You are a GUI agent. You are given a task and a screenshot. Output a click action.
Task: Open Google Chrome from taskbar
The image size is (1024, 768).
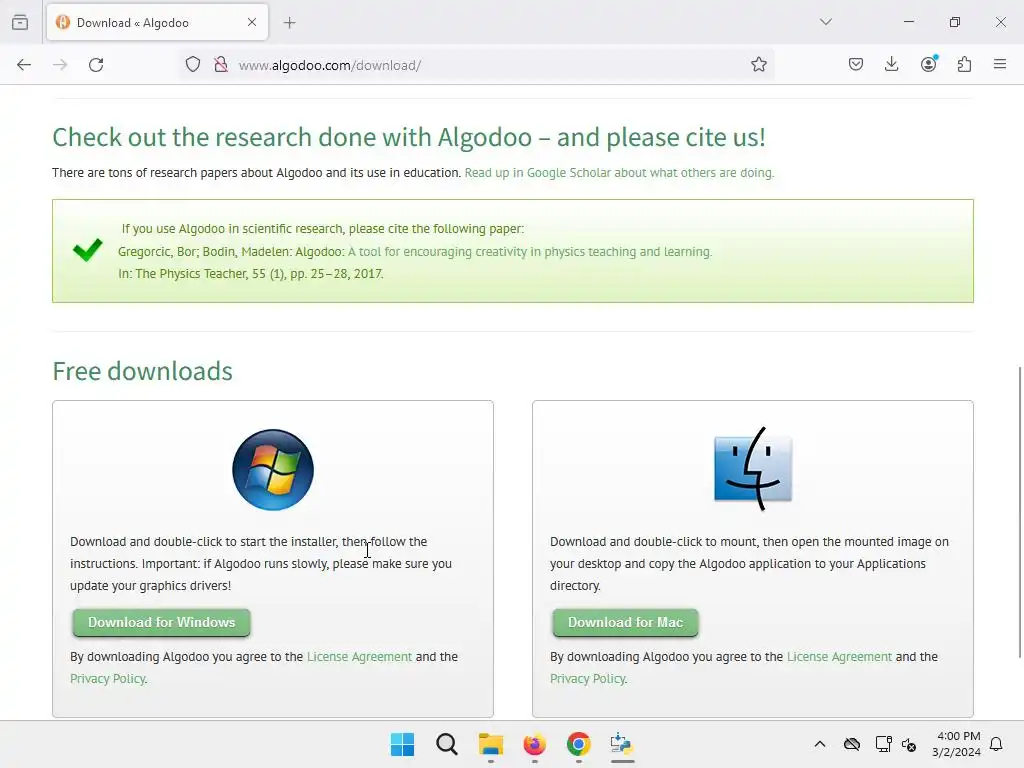coord(579,744)
